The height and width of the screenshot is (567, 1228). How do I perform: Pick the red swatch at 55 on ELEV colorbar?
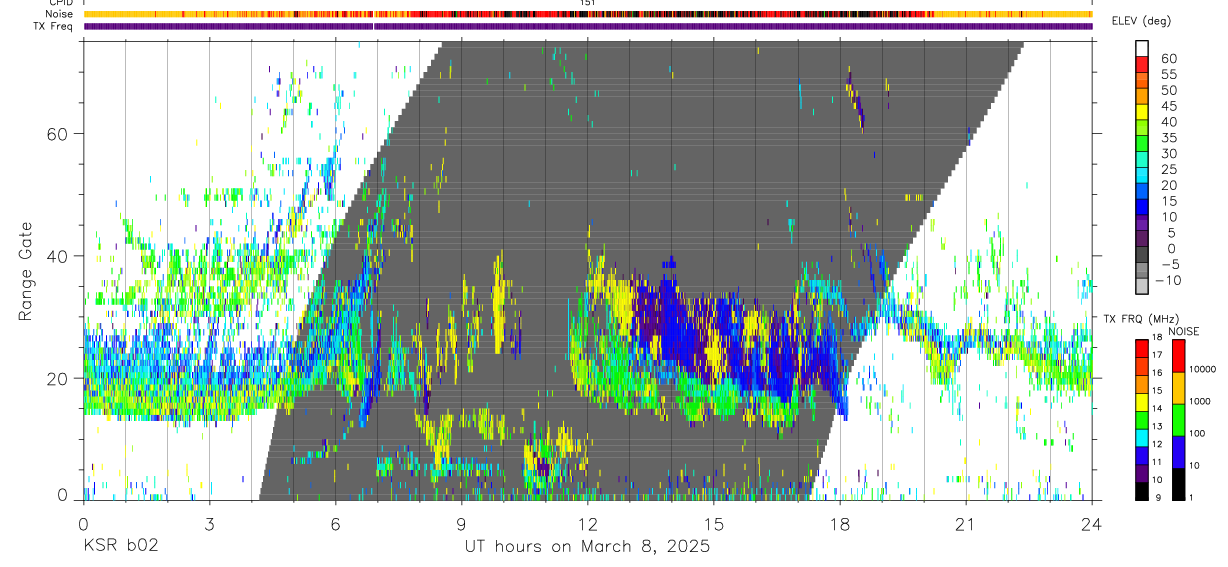click(x=1142, y=65)
